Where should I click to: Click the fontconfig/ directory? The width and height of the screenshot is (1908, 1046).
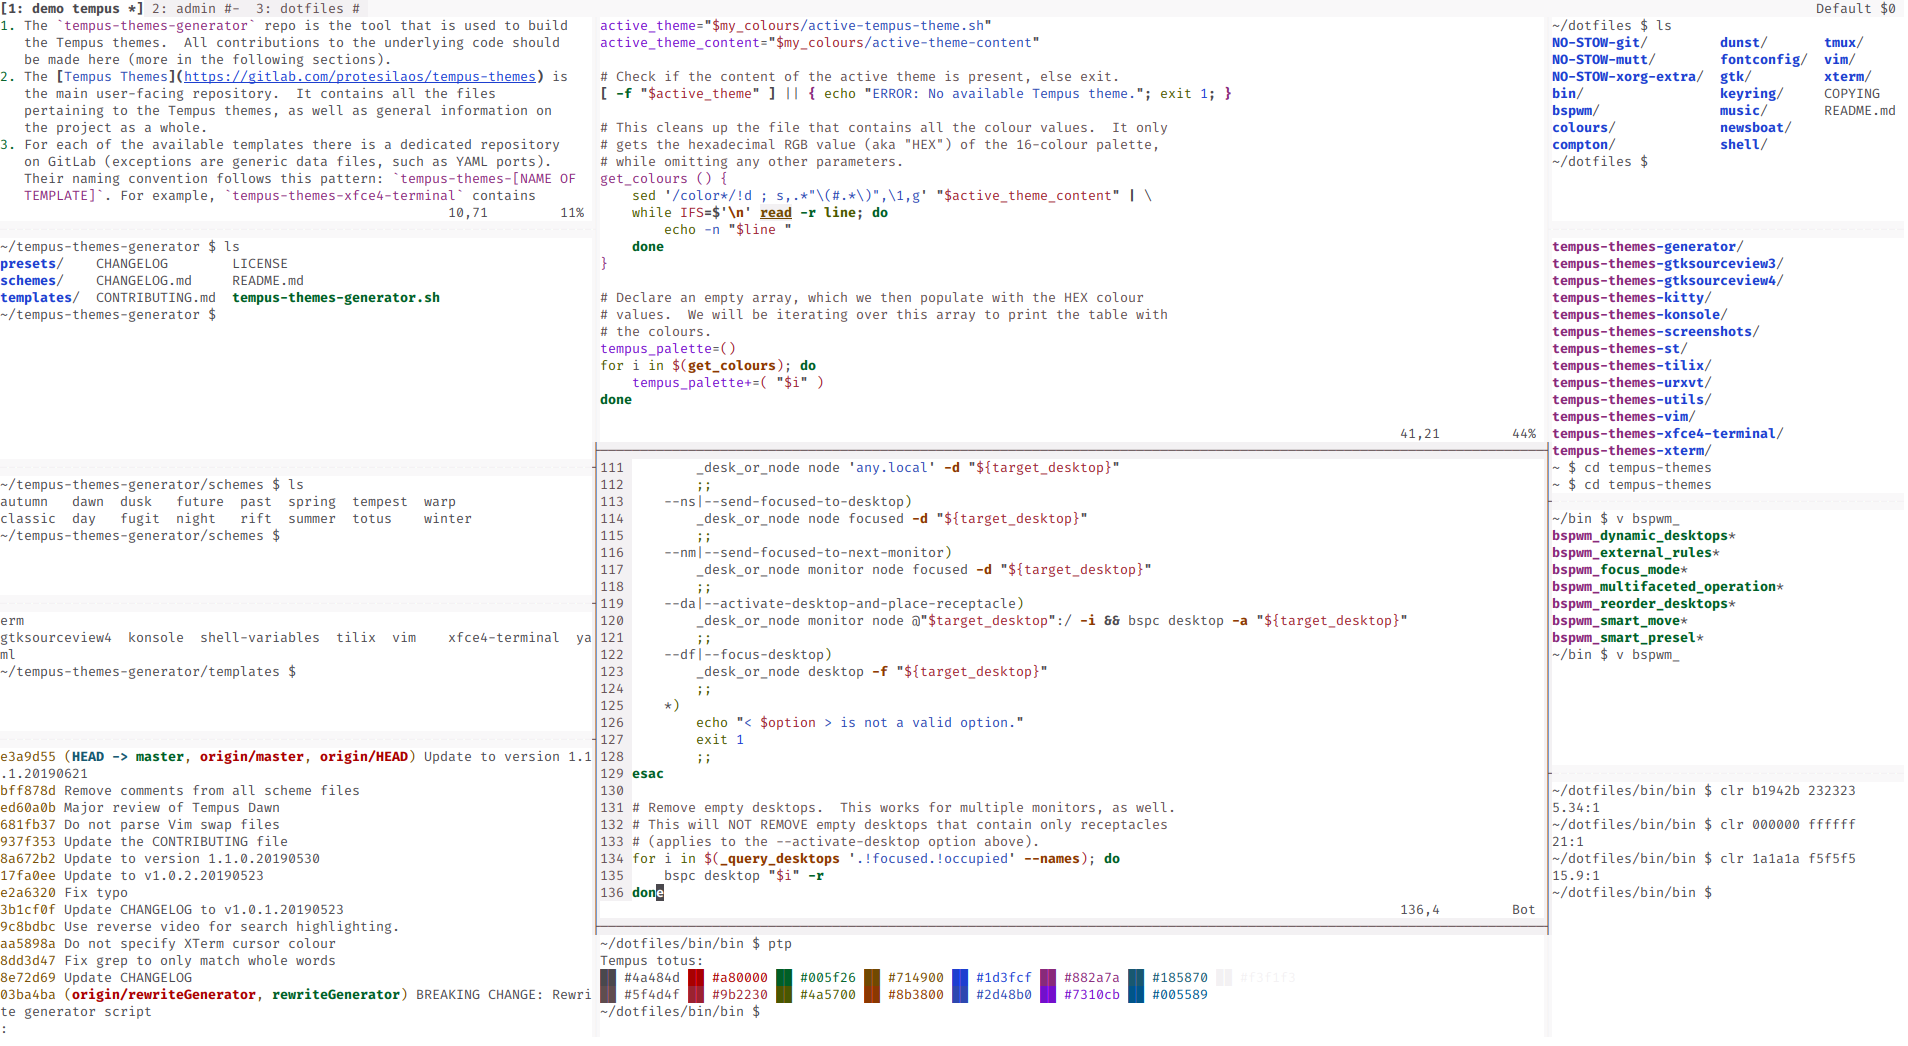click(x=1764, y=59)
